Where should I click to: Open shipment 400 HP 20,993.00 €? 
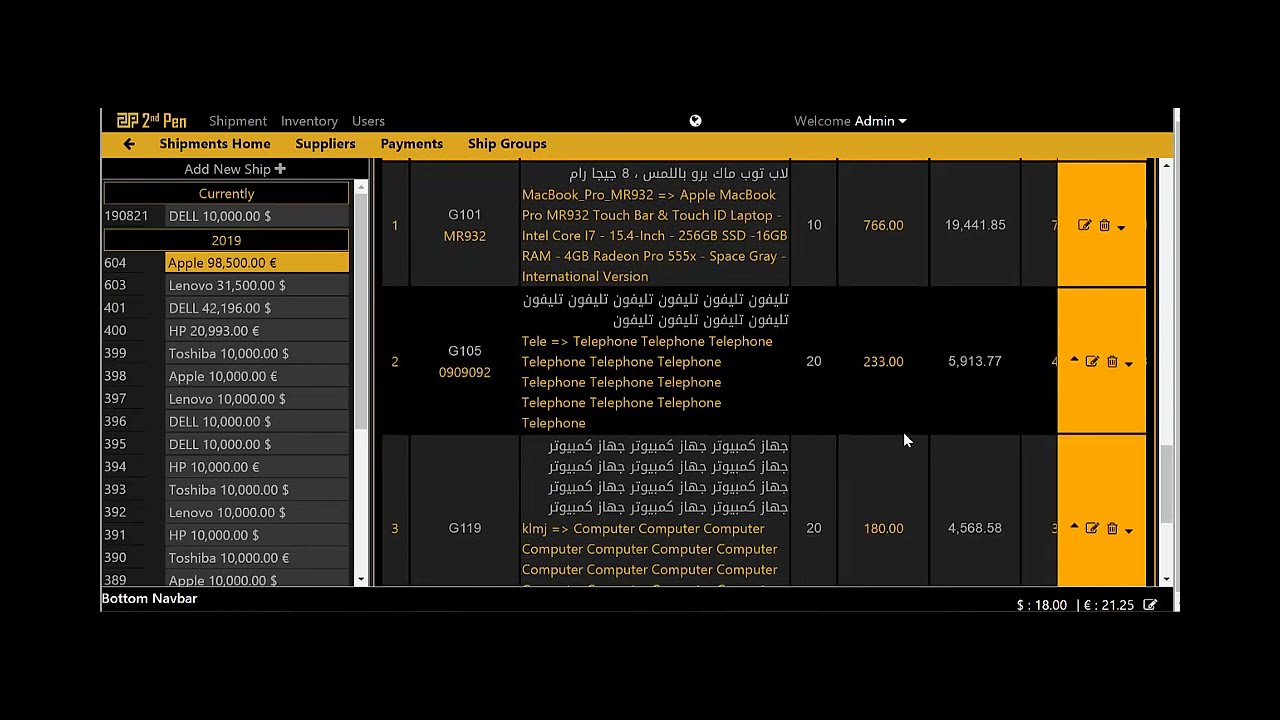click(x=226, y=331)
